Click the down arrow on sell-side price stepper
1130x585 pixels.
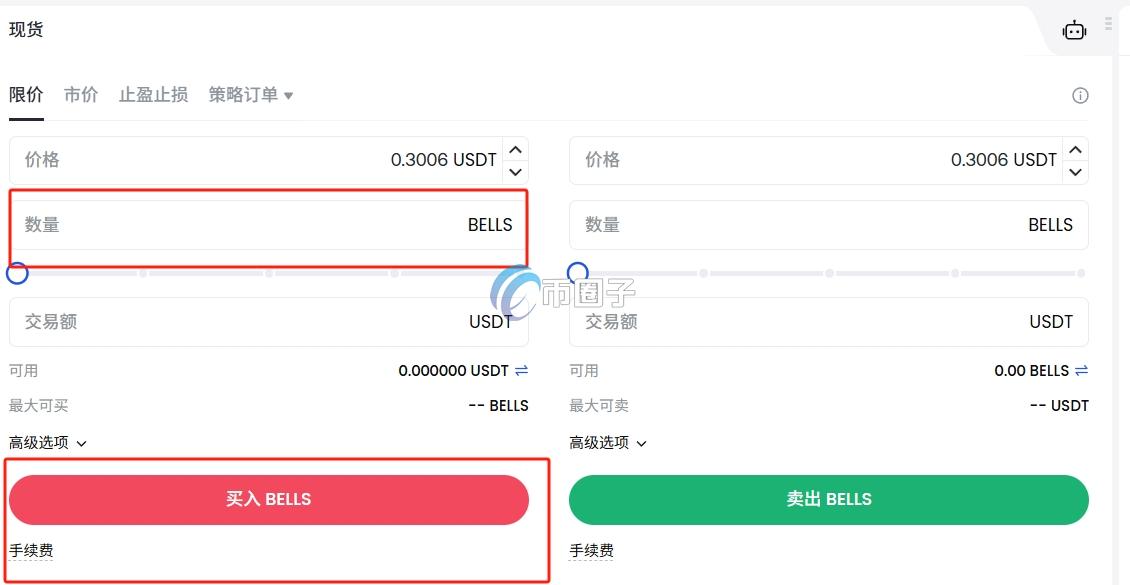click(1075, 172)
